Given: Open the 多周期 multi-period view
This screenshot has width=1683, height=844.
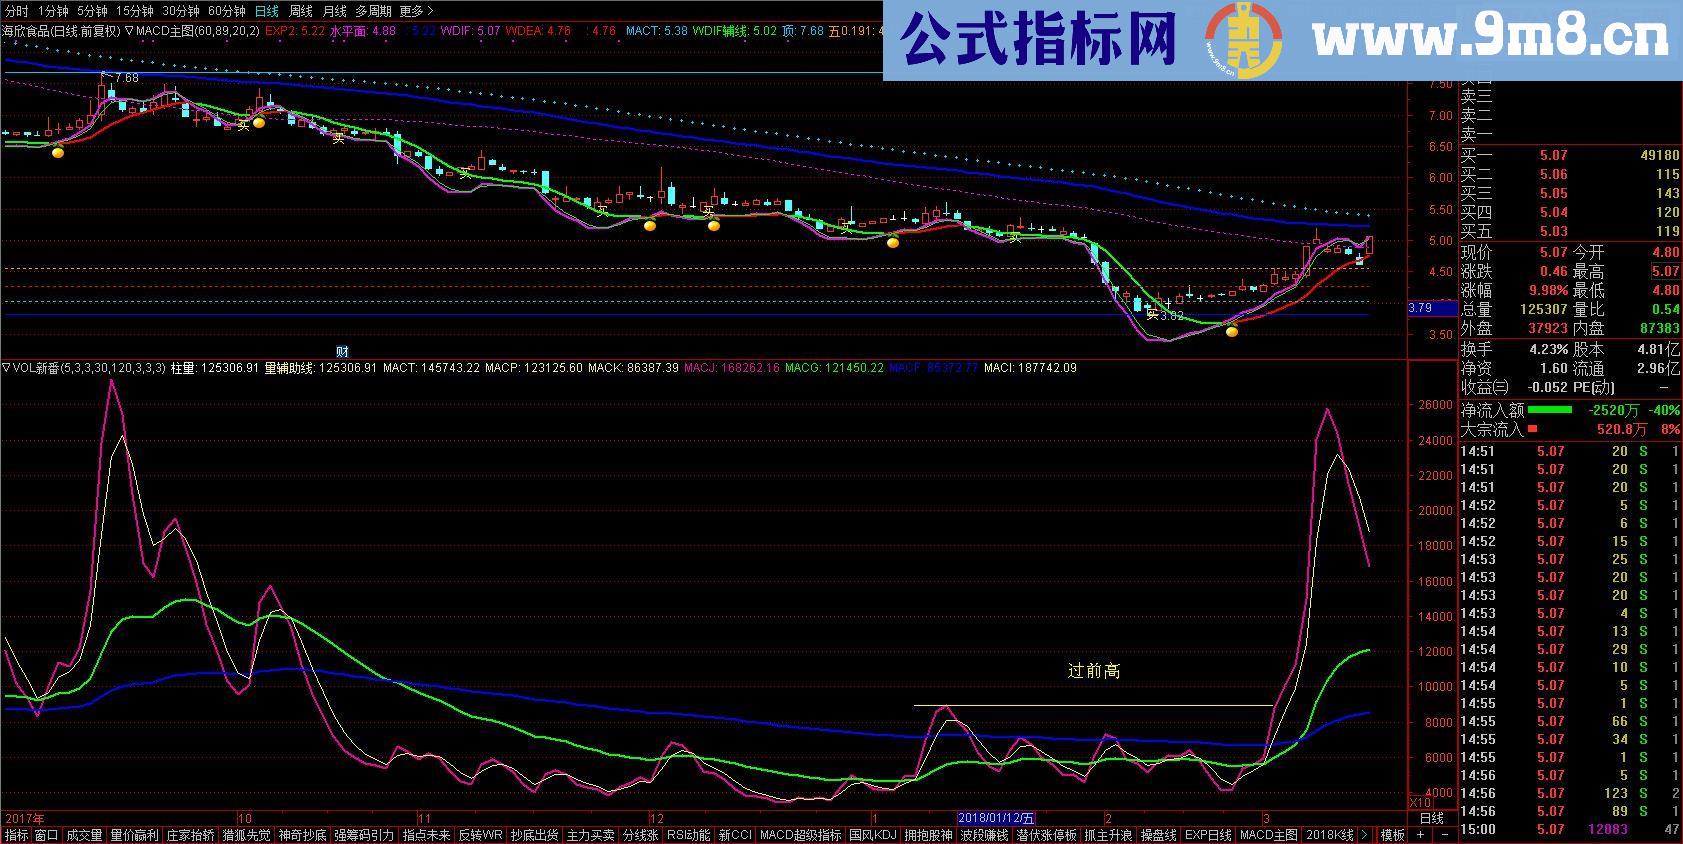Looking at the screenshot, I should tap(373, 11).
